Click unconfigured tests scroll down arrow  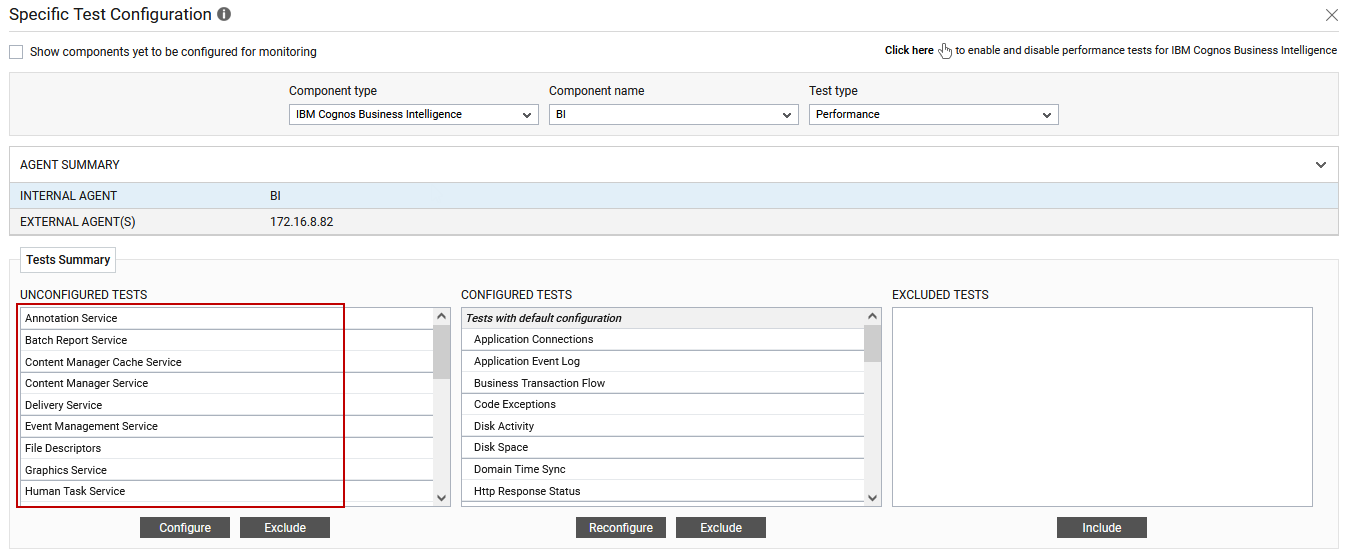pyautogui.click(x=442, y=497)
